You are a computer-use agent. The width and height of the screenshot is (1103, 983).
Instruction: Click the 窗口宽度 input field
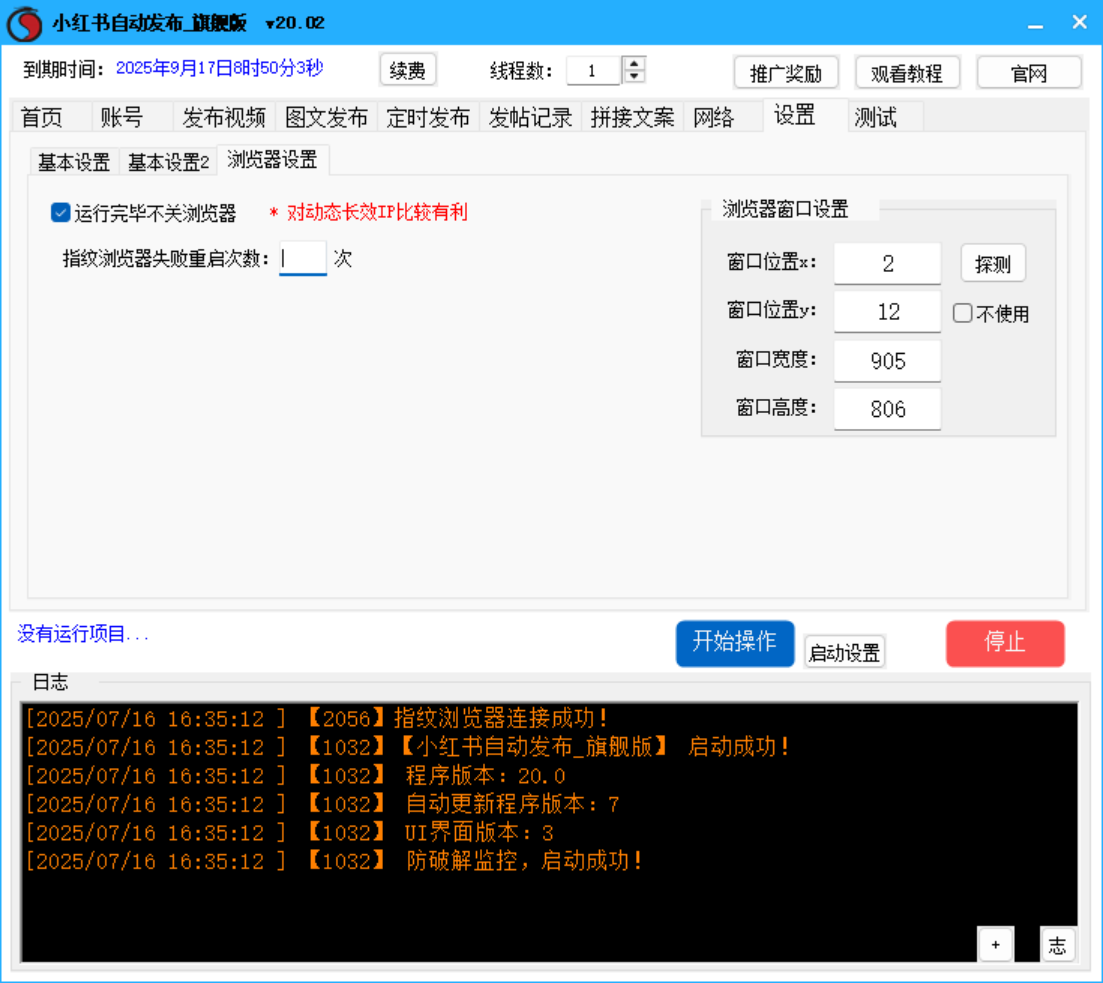point(887,361)
